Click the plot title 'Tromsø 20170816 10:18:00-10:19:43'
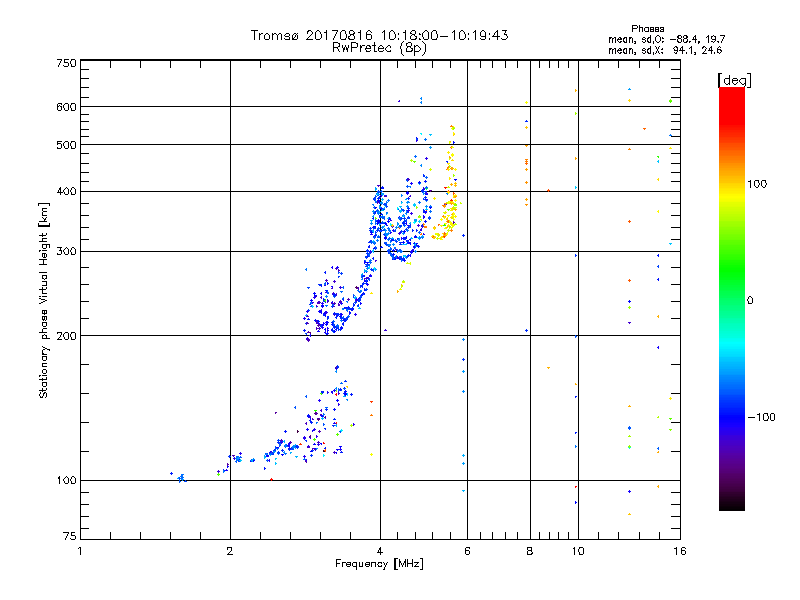Image resolution: width=800 pixels, height=600 pixels. click(x=380, y=35)
